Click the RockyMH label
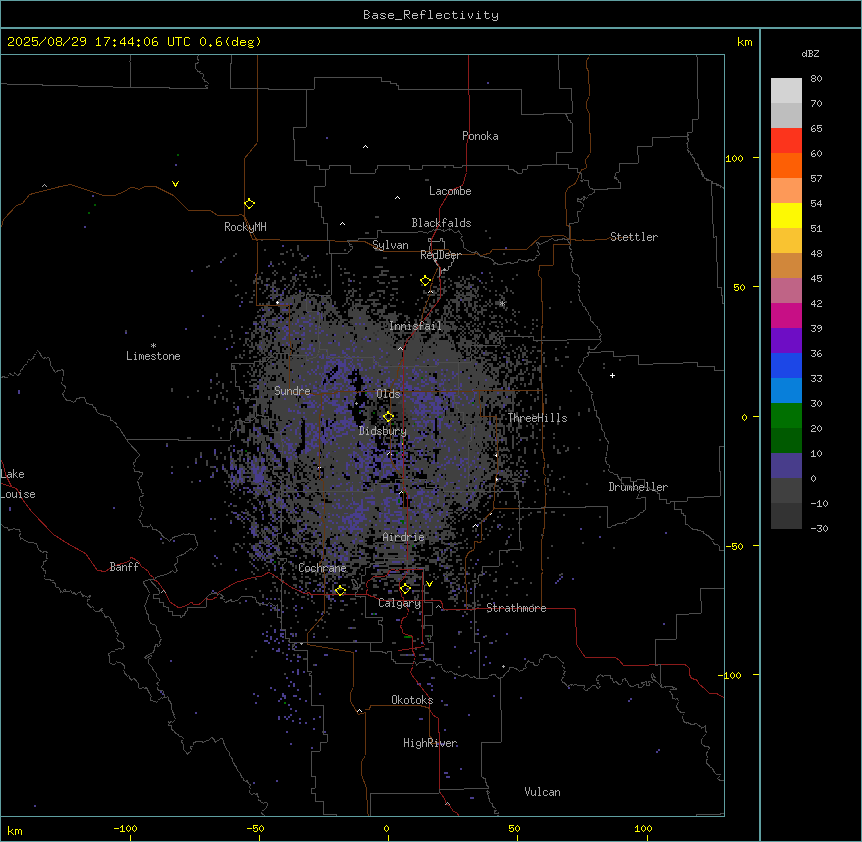The image size is (862, 842). 245,226
